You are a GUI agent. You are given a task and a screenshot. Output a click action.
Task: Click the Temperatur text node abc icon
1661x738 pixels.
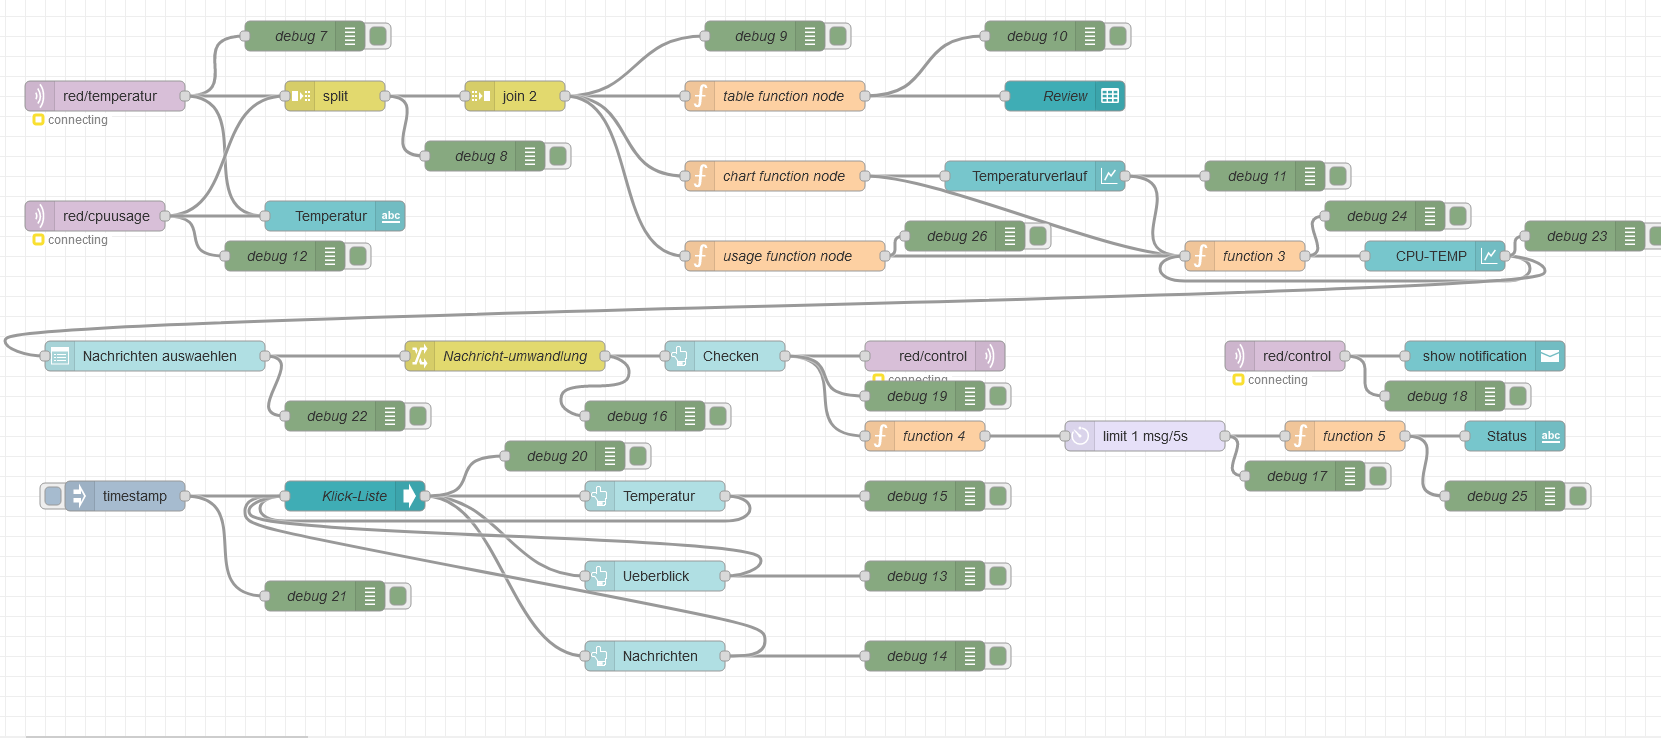coord(390,216)
